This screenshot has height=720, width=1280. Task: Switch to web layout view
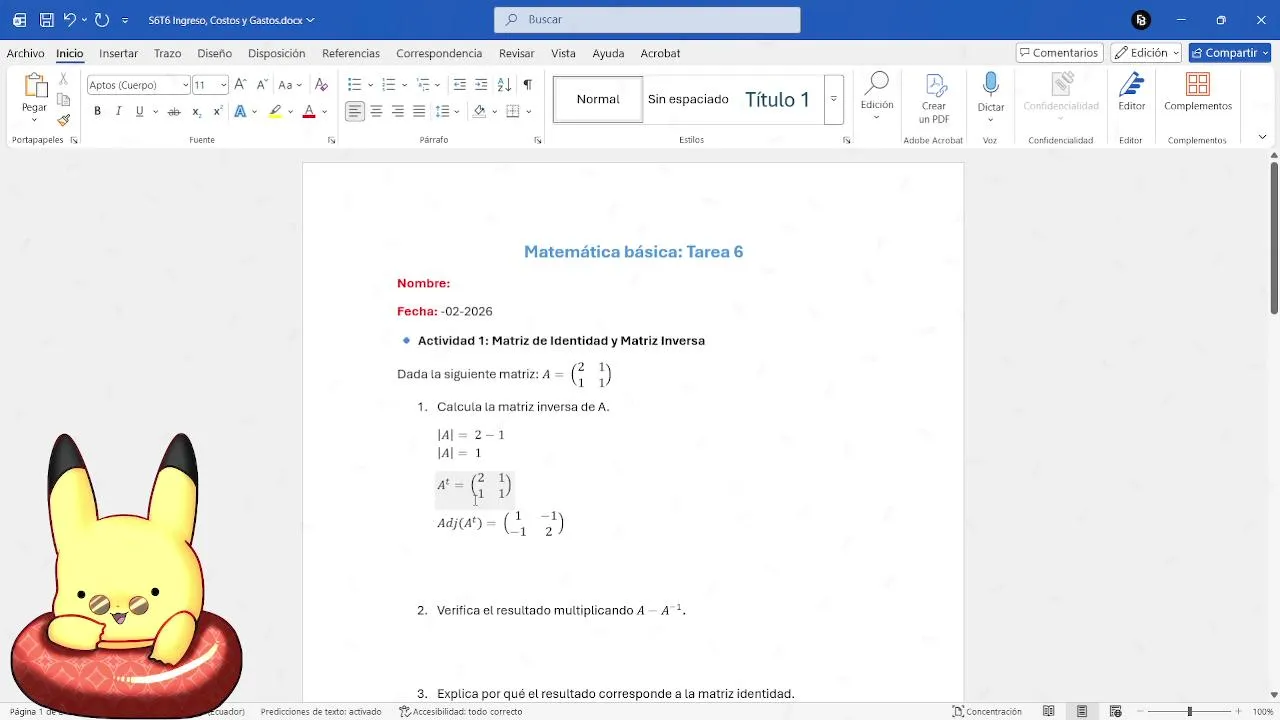[1116, 712]
